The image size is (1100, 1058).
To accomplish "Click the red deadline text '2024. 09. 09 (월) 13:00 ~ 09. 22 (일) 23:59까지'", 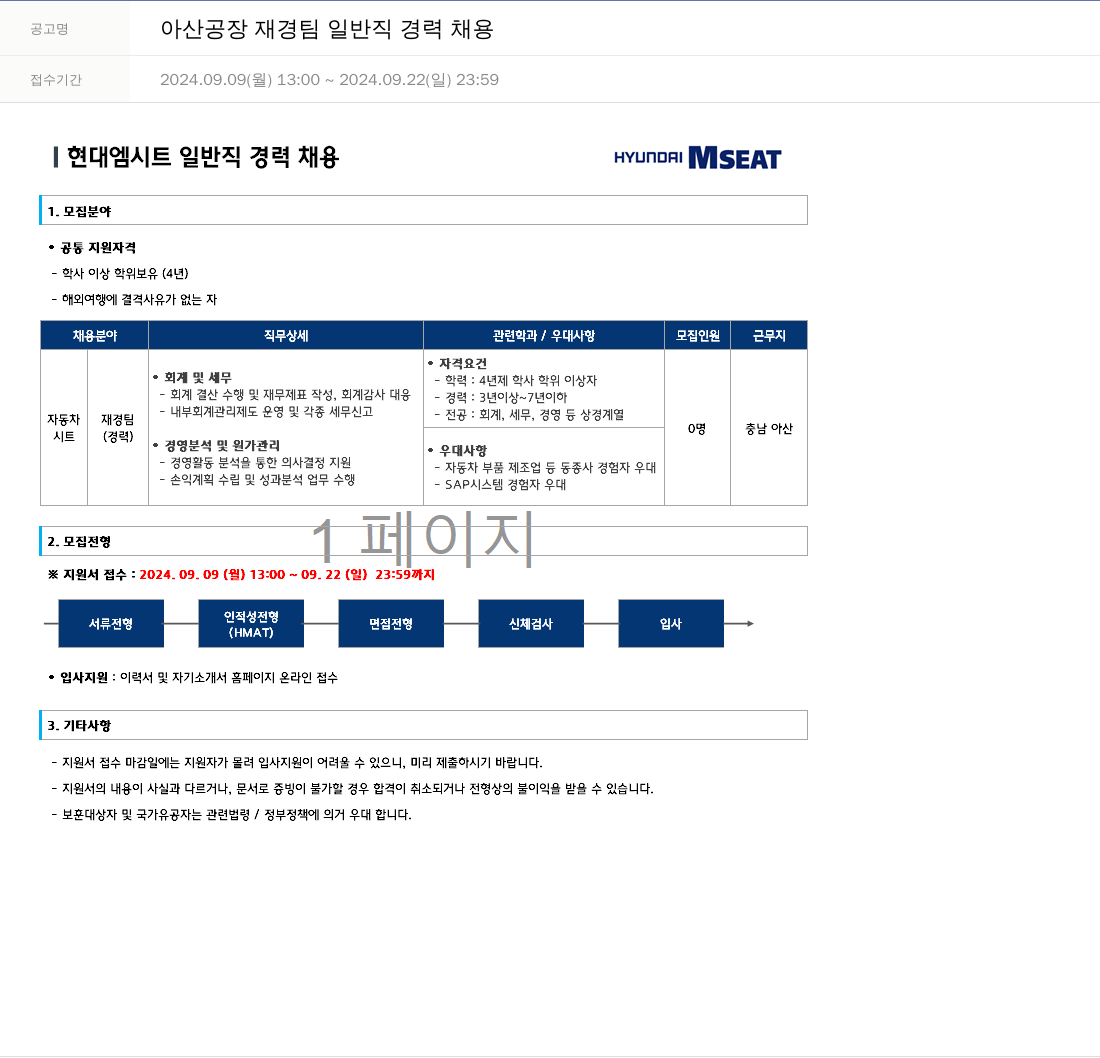I will [x=287, y=575].
